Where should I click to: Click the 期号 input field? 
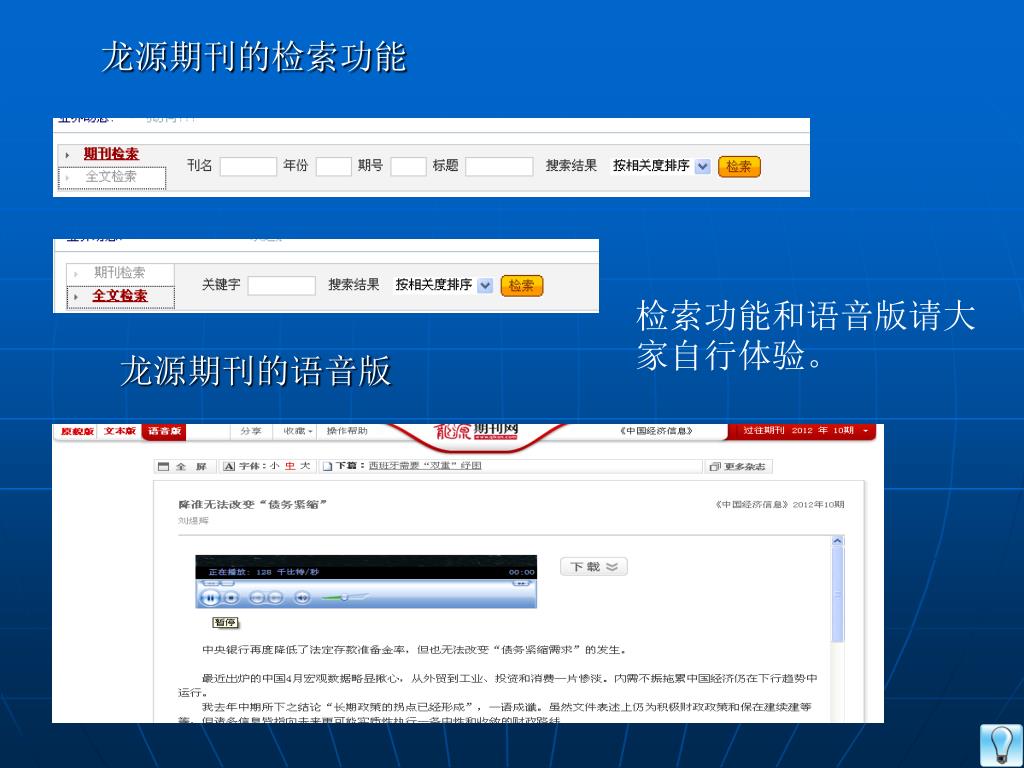point(408,167)
